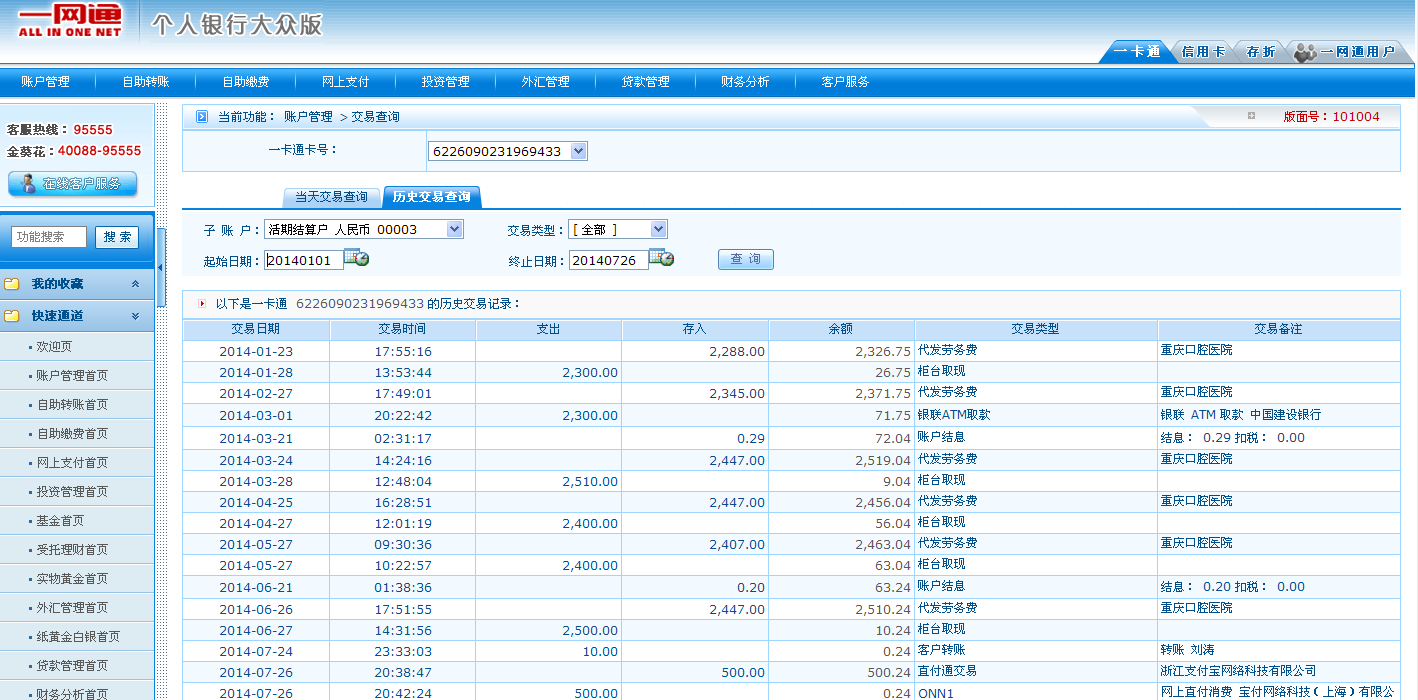
Task: Open 基金首页 in the sidebar
Action: [x=60, y=521]
